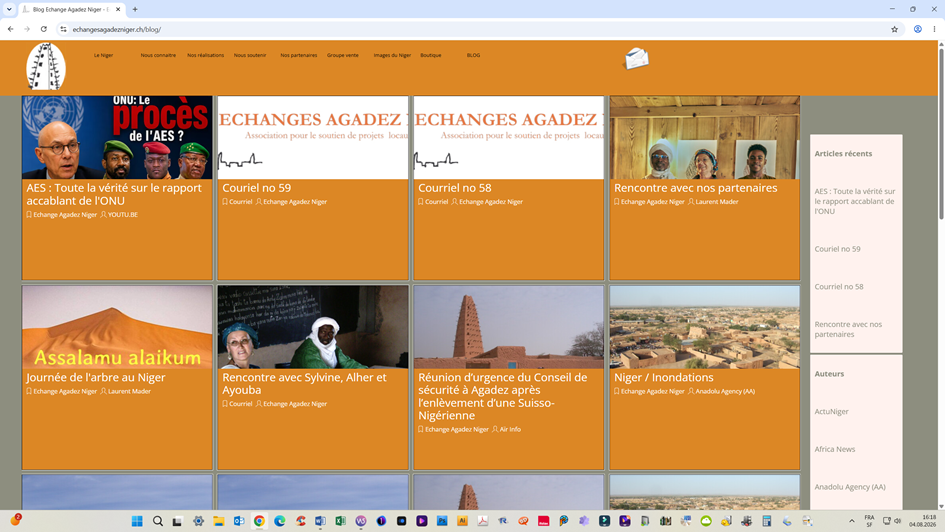Reload the page with the refresh icon
945x532 pixels.
coord(43,29)
